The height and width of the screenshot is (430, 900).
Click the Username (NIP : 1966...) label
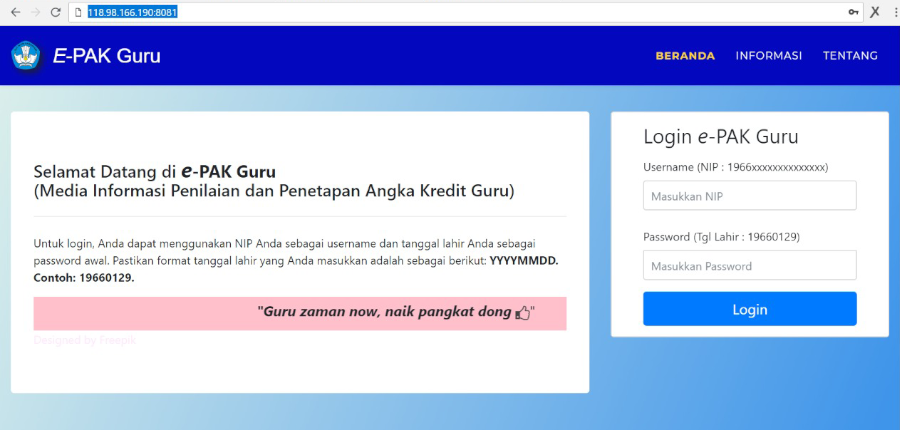coord(735,168)
